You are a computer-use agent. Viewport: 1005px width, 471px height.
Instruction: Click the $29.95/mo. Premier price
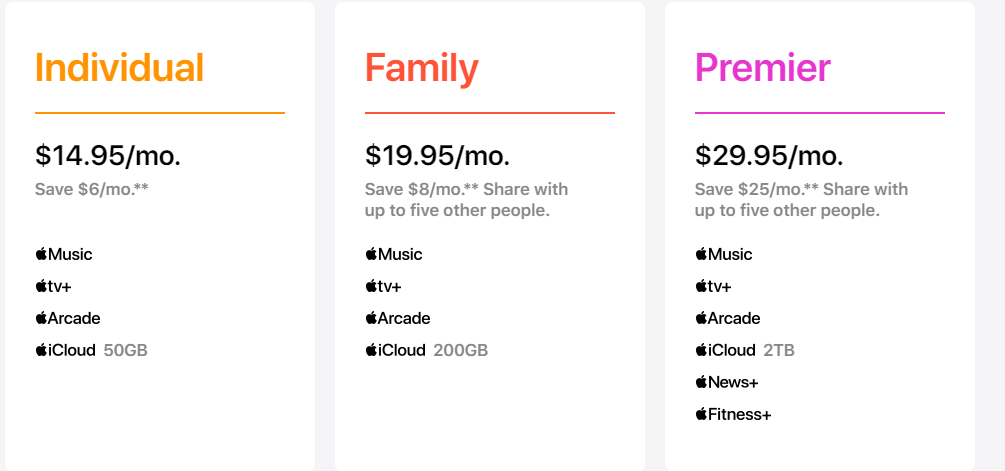coord(769,155)
